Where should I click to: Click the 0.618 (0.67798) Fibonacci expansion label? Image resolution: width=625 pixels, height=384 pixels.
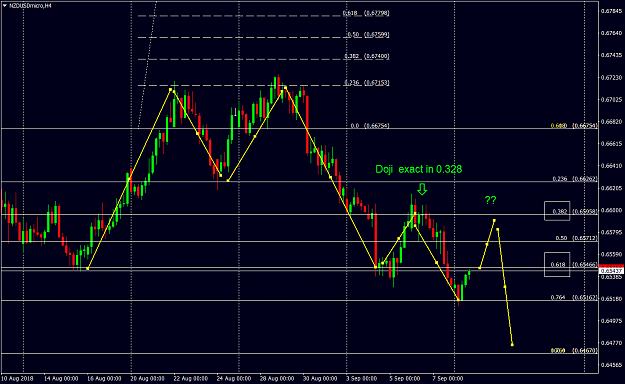(366, 13)
